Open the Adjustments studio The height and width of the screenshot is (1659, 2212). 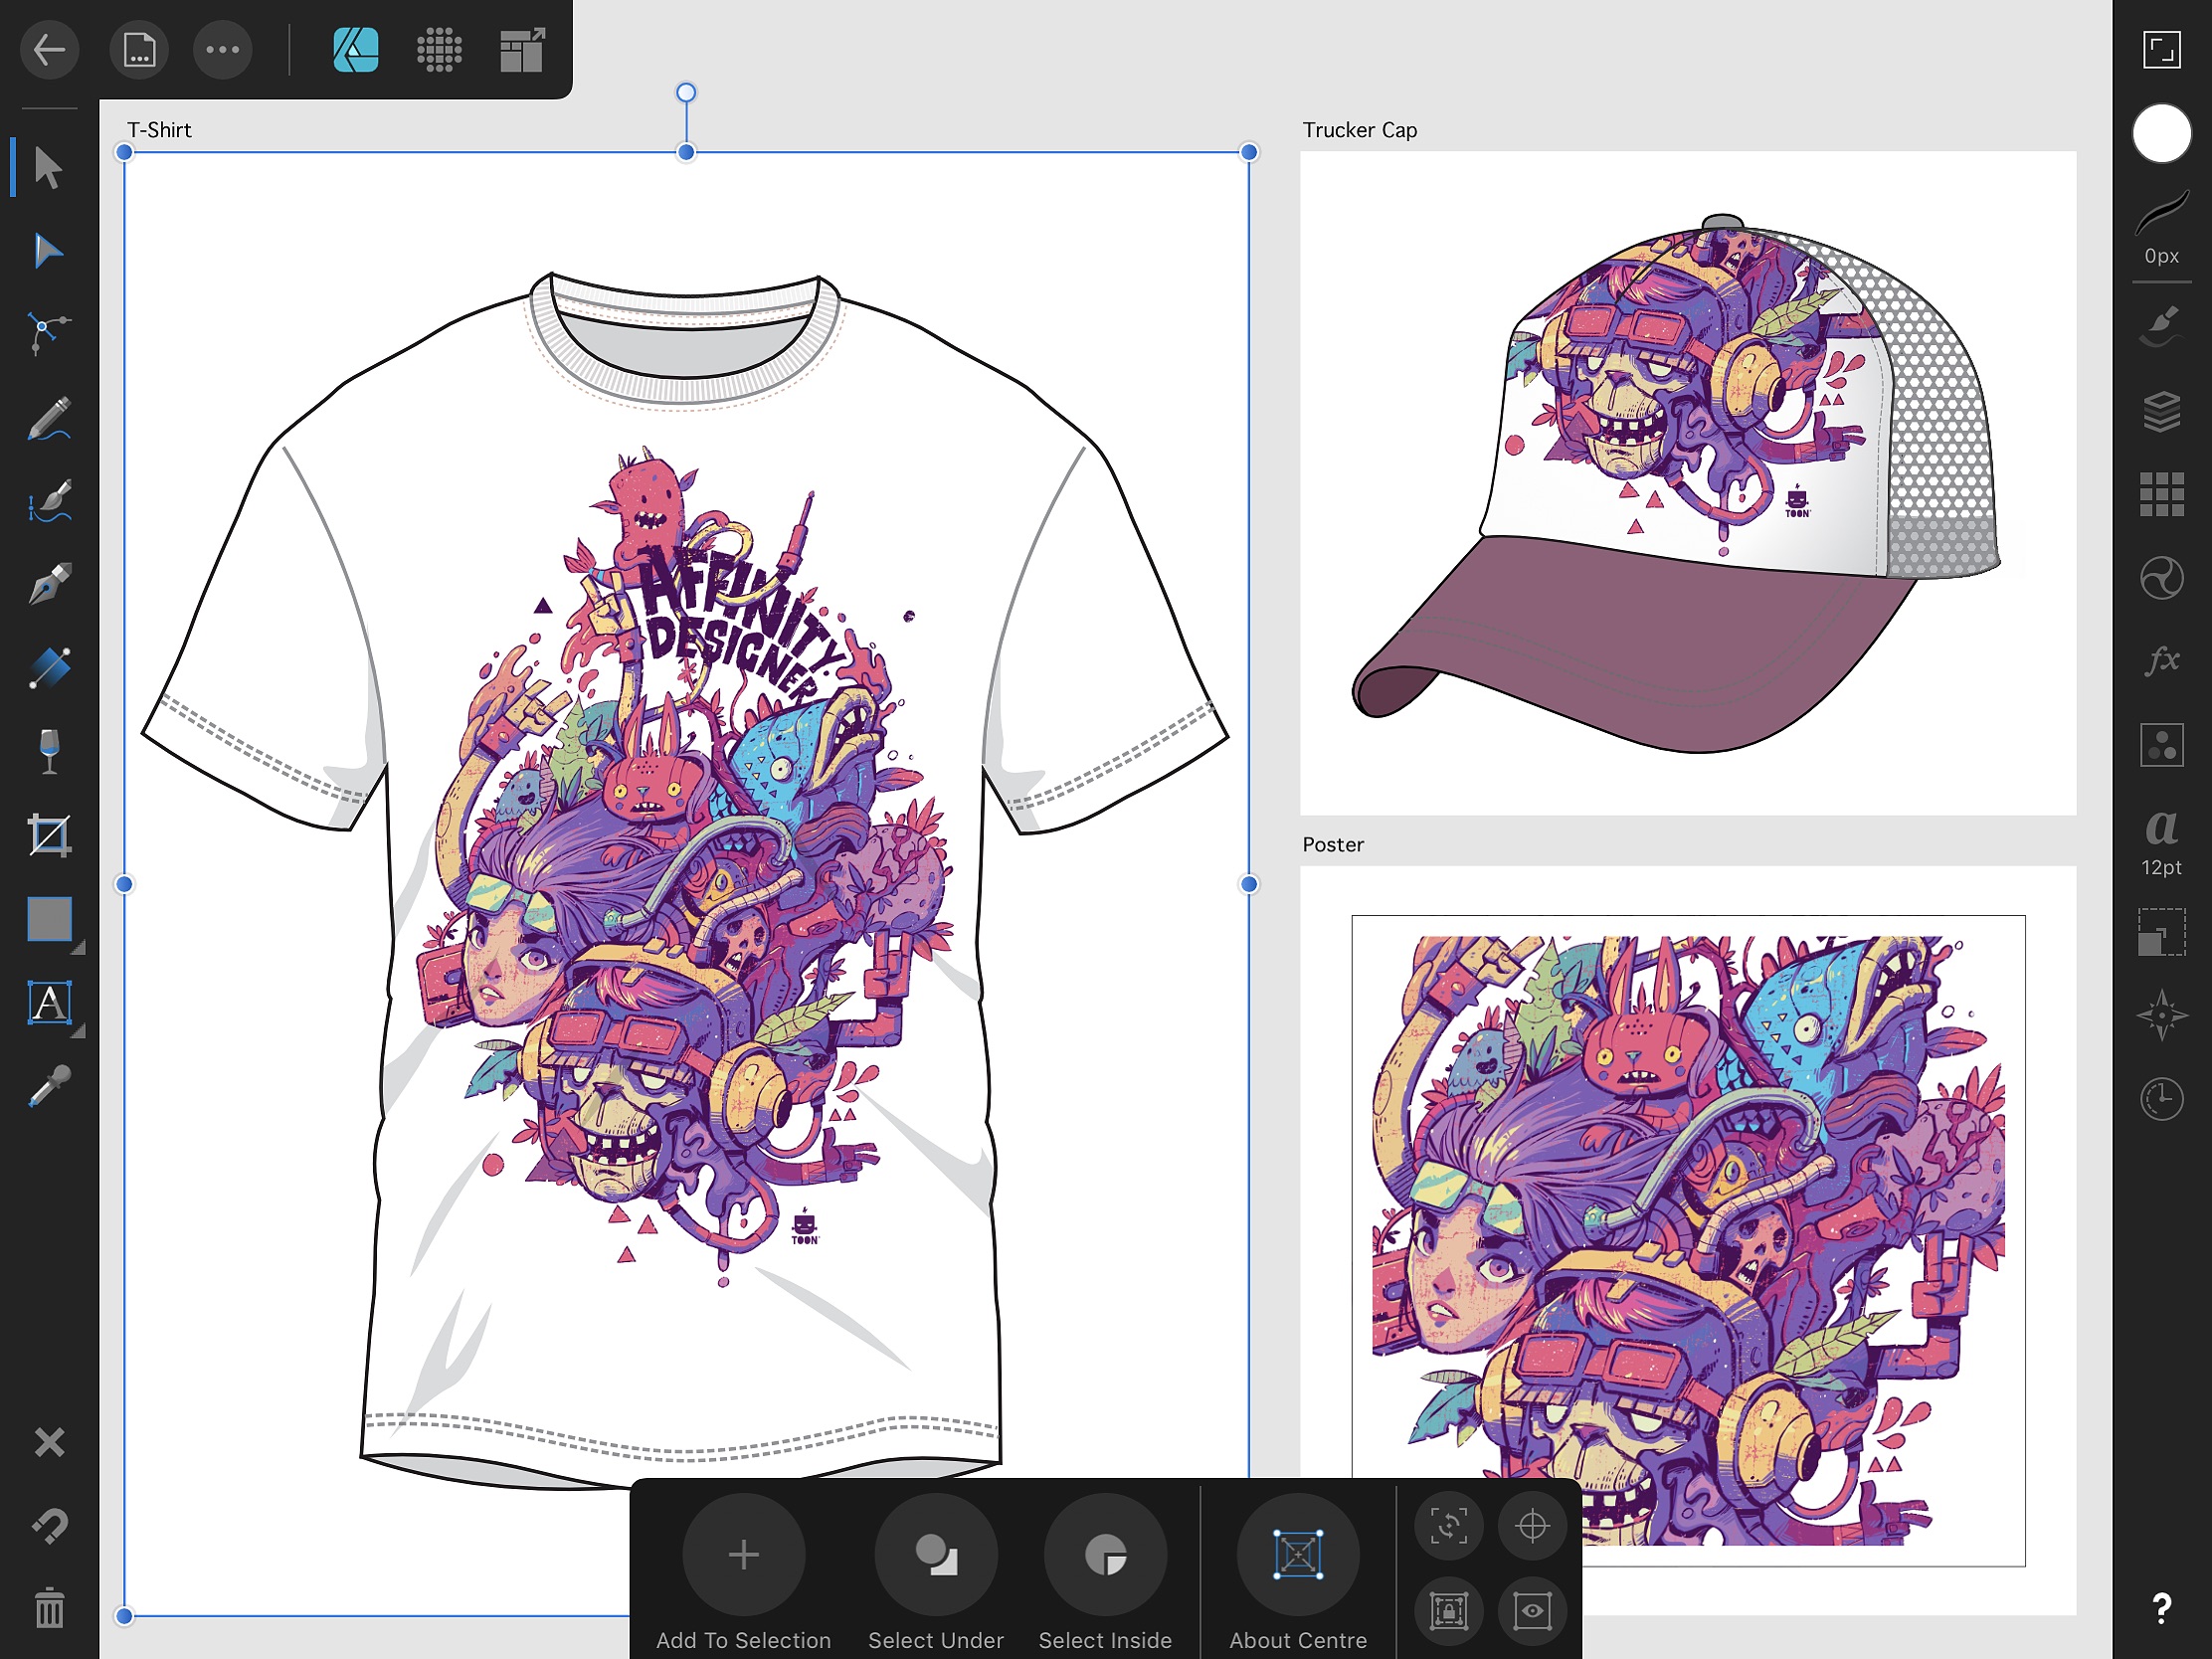[2161, 578]
